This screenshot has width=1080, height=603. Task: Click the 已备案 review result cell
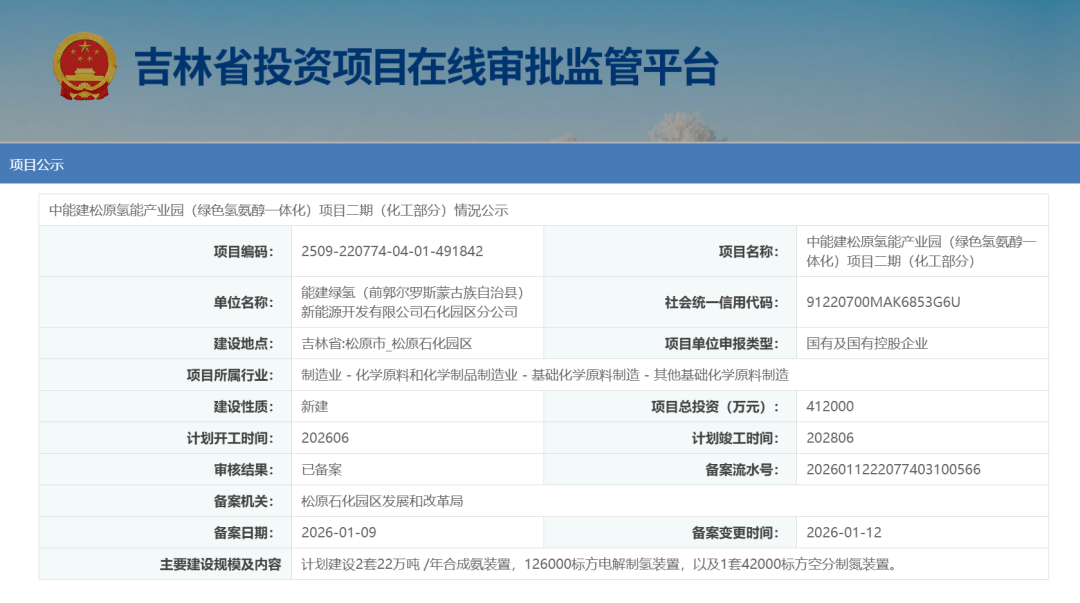pyautogui.click(x=318, y=468)
